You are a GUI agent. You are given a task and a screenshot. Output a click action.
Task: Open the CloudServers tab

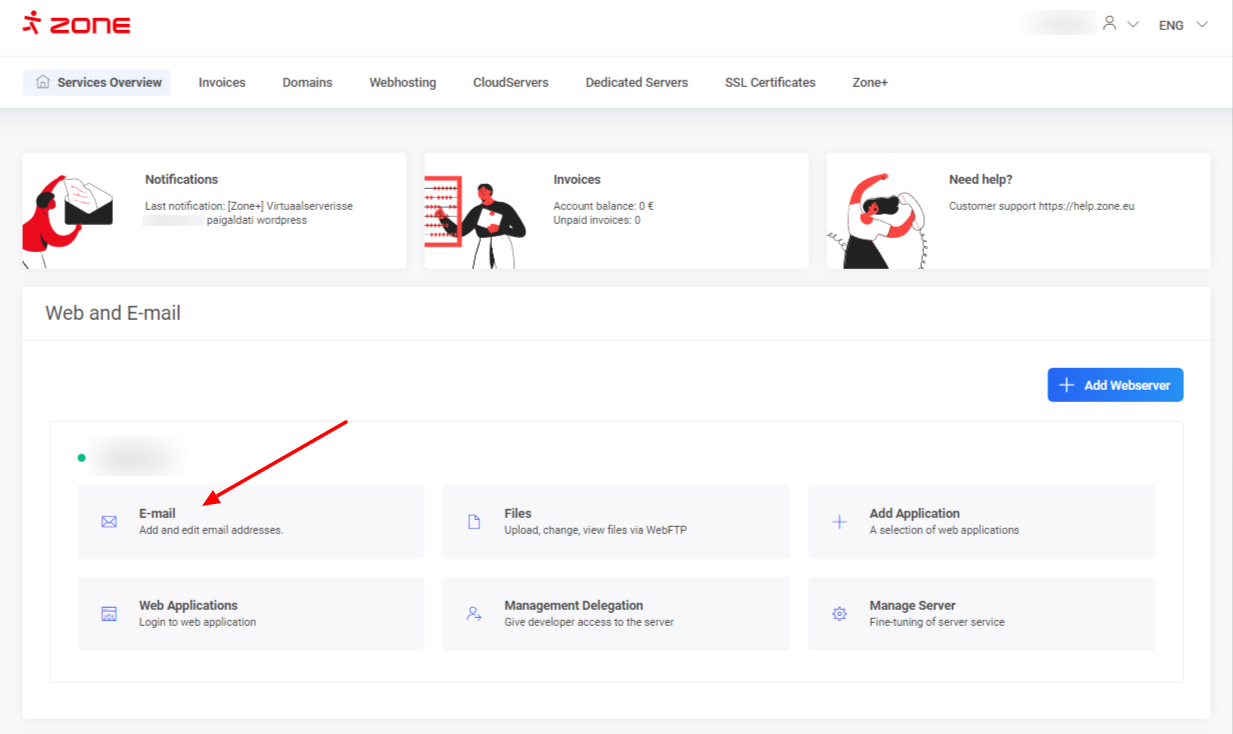coord(510,83)
